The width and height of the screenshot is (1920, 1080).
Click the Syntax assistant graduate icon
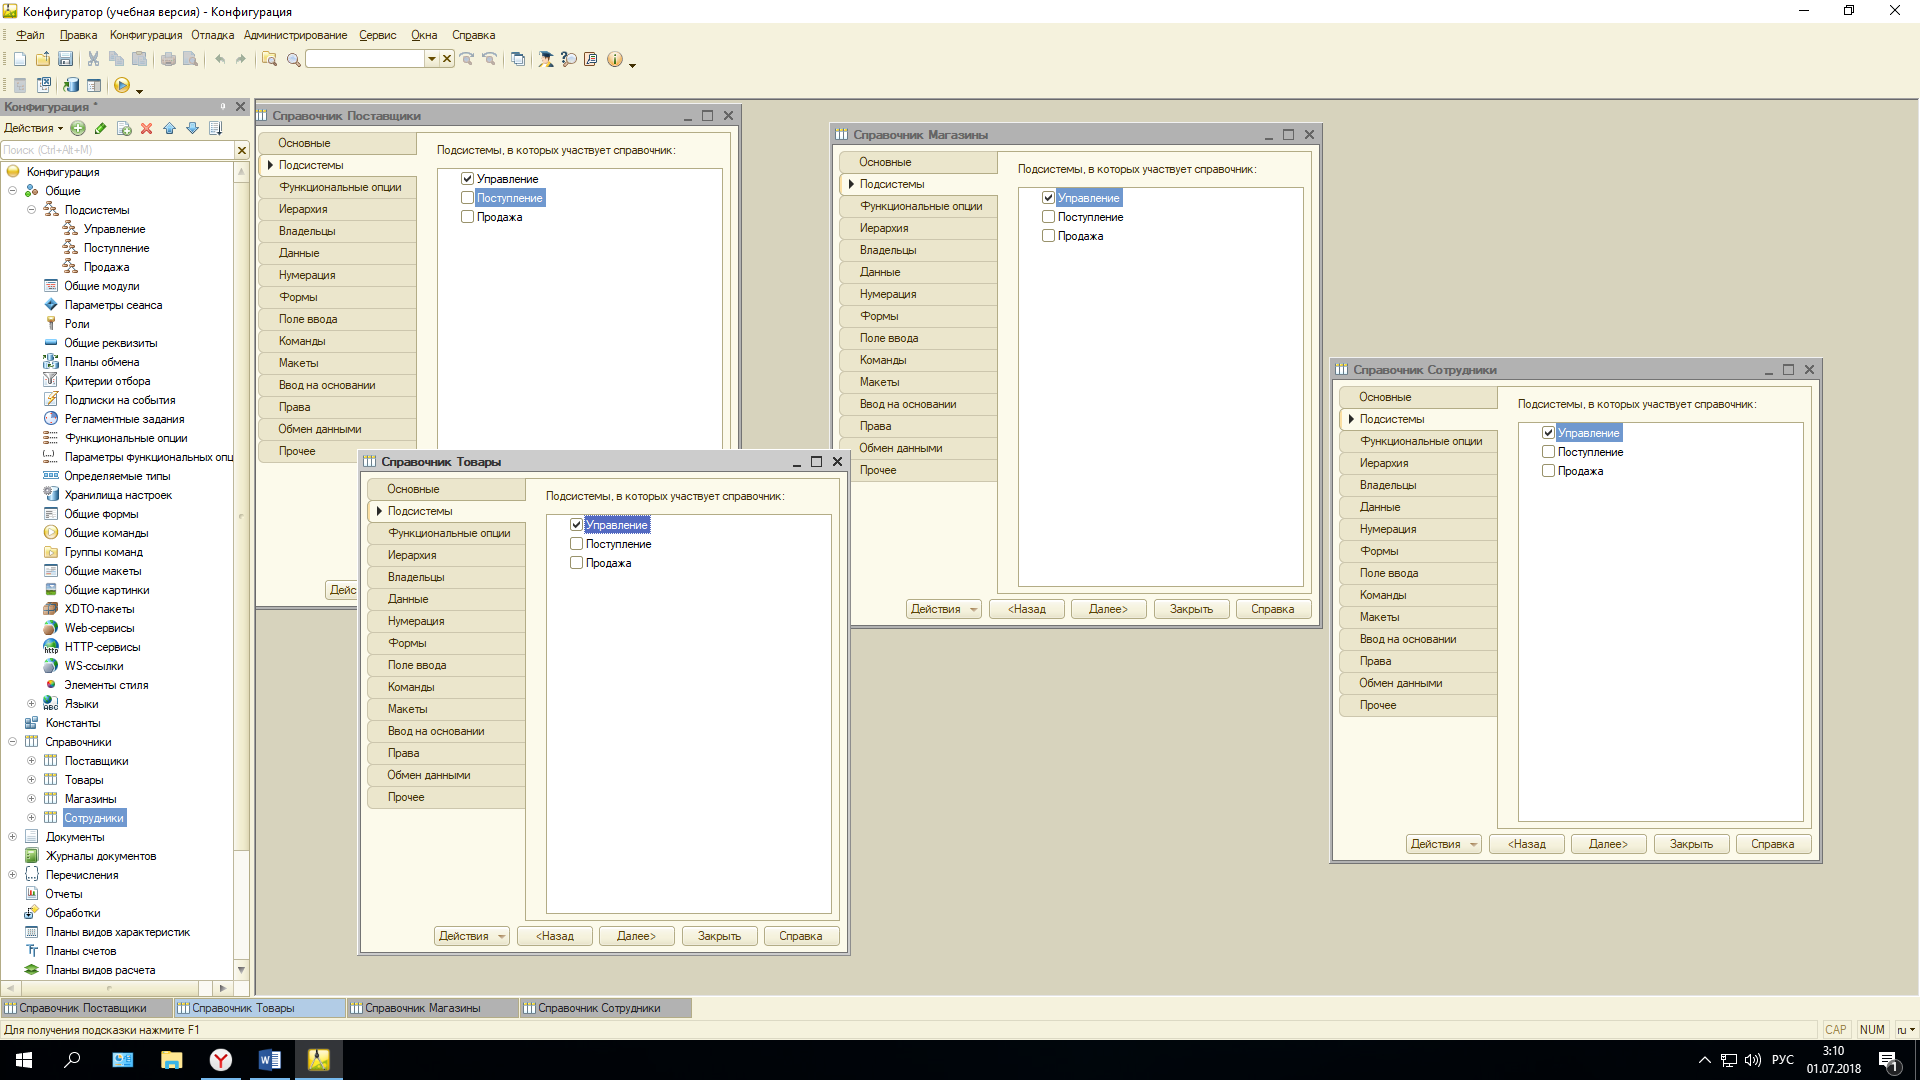point(546,59)
